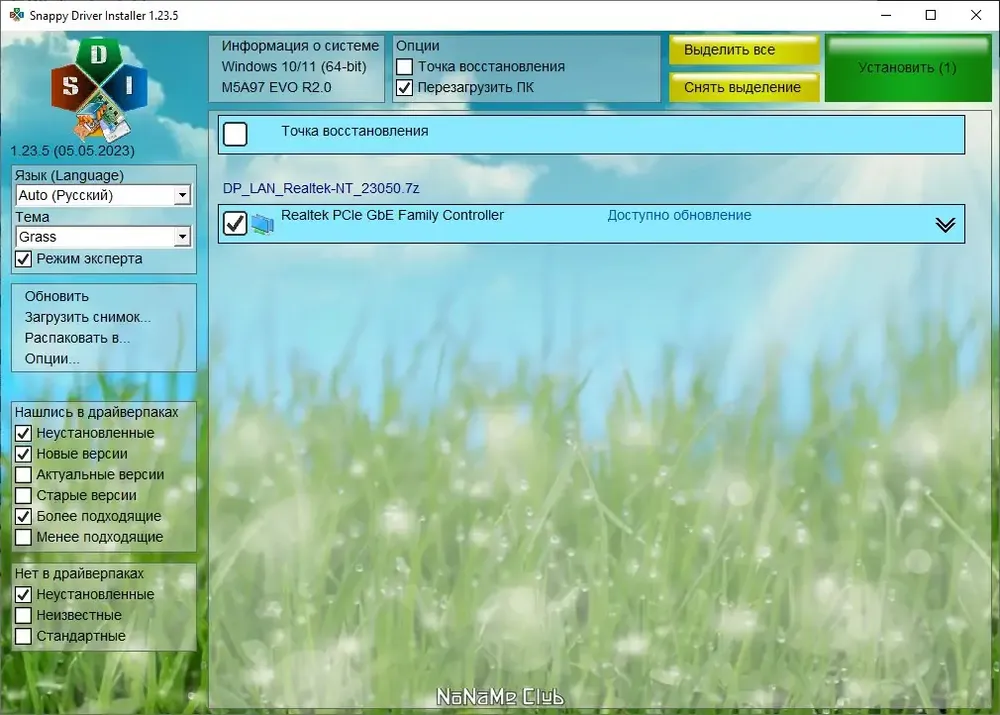
Task: Uncheck Новые версии filter
Action: (24, 454)
